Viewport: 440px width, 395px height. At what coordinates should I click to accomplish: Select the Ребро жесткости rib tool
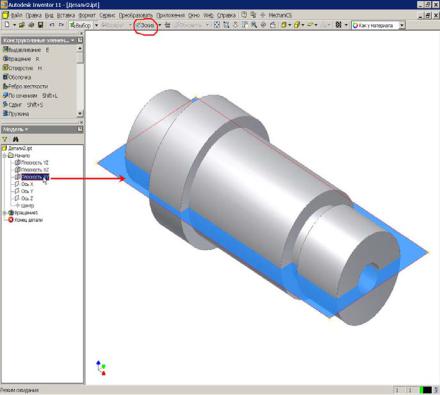click(25, 86)
